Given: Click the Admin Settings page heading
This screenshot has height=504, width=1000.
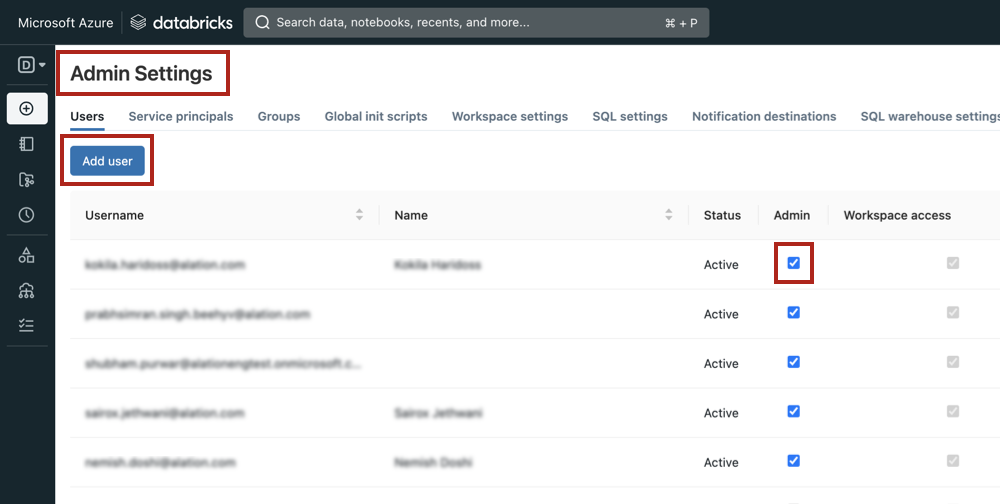Looking at the screenshot, I should point(141,73).
